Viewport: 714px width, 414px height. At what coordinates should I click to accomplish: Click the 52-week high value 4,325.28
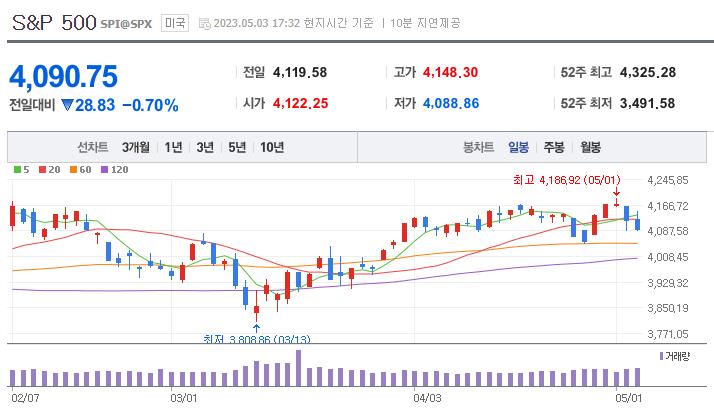click(x=648, y=72)
